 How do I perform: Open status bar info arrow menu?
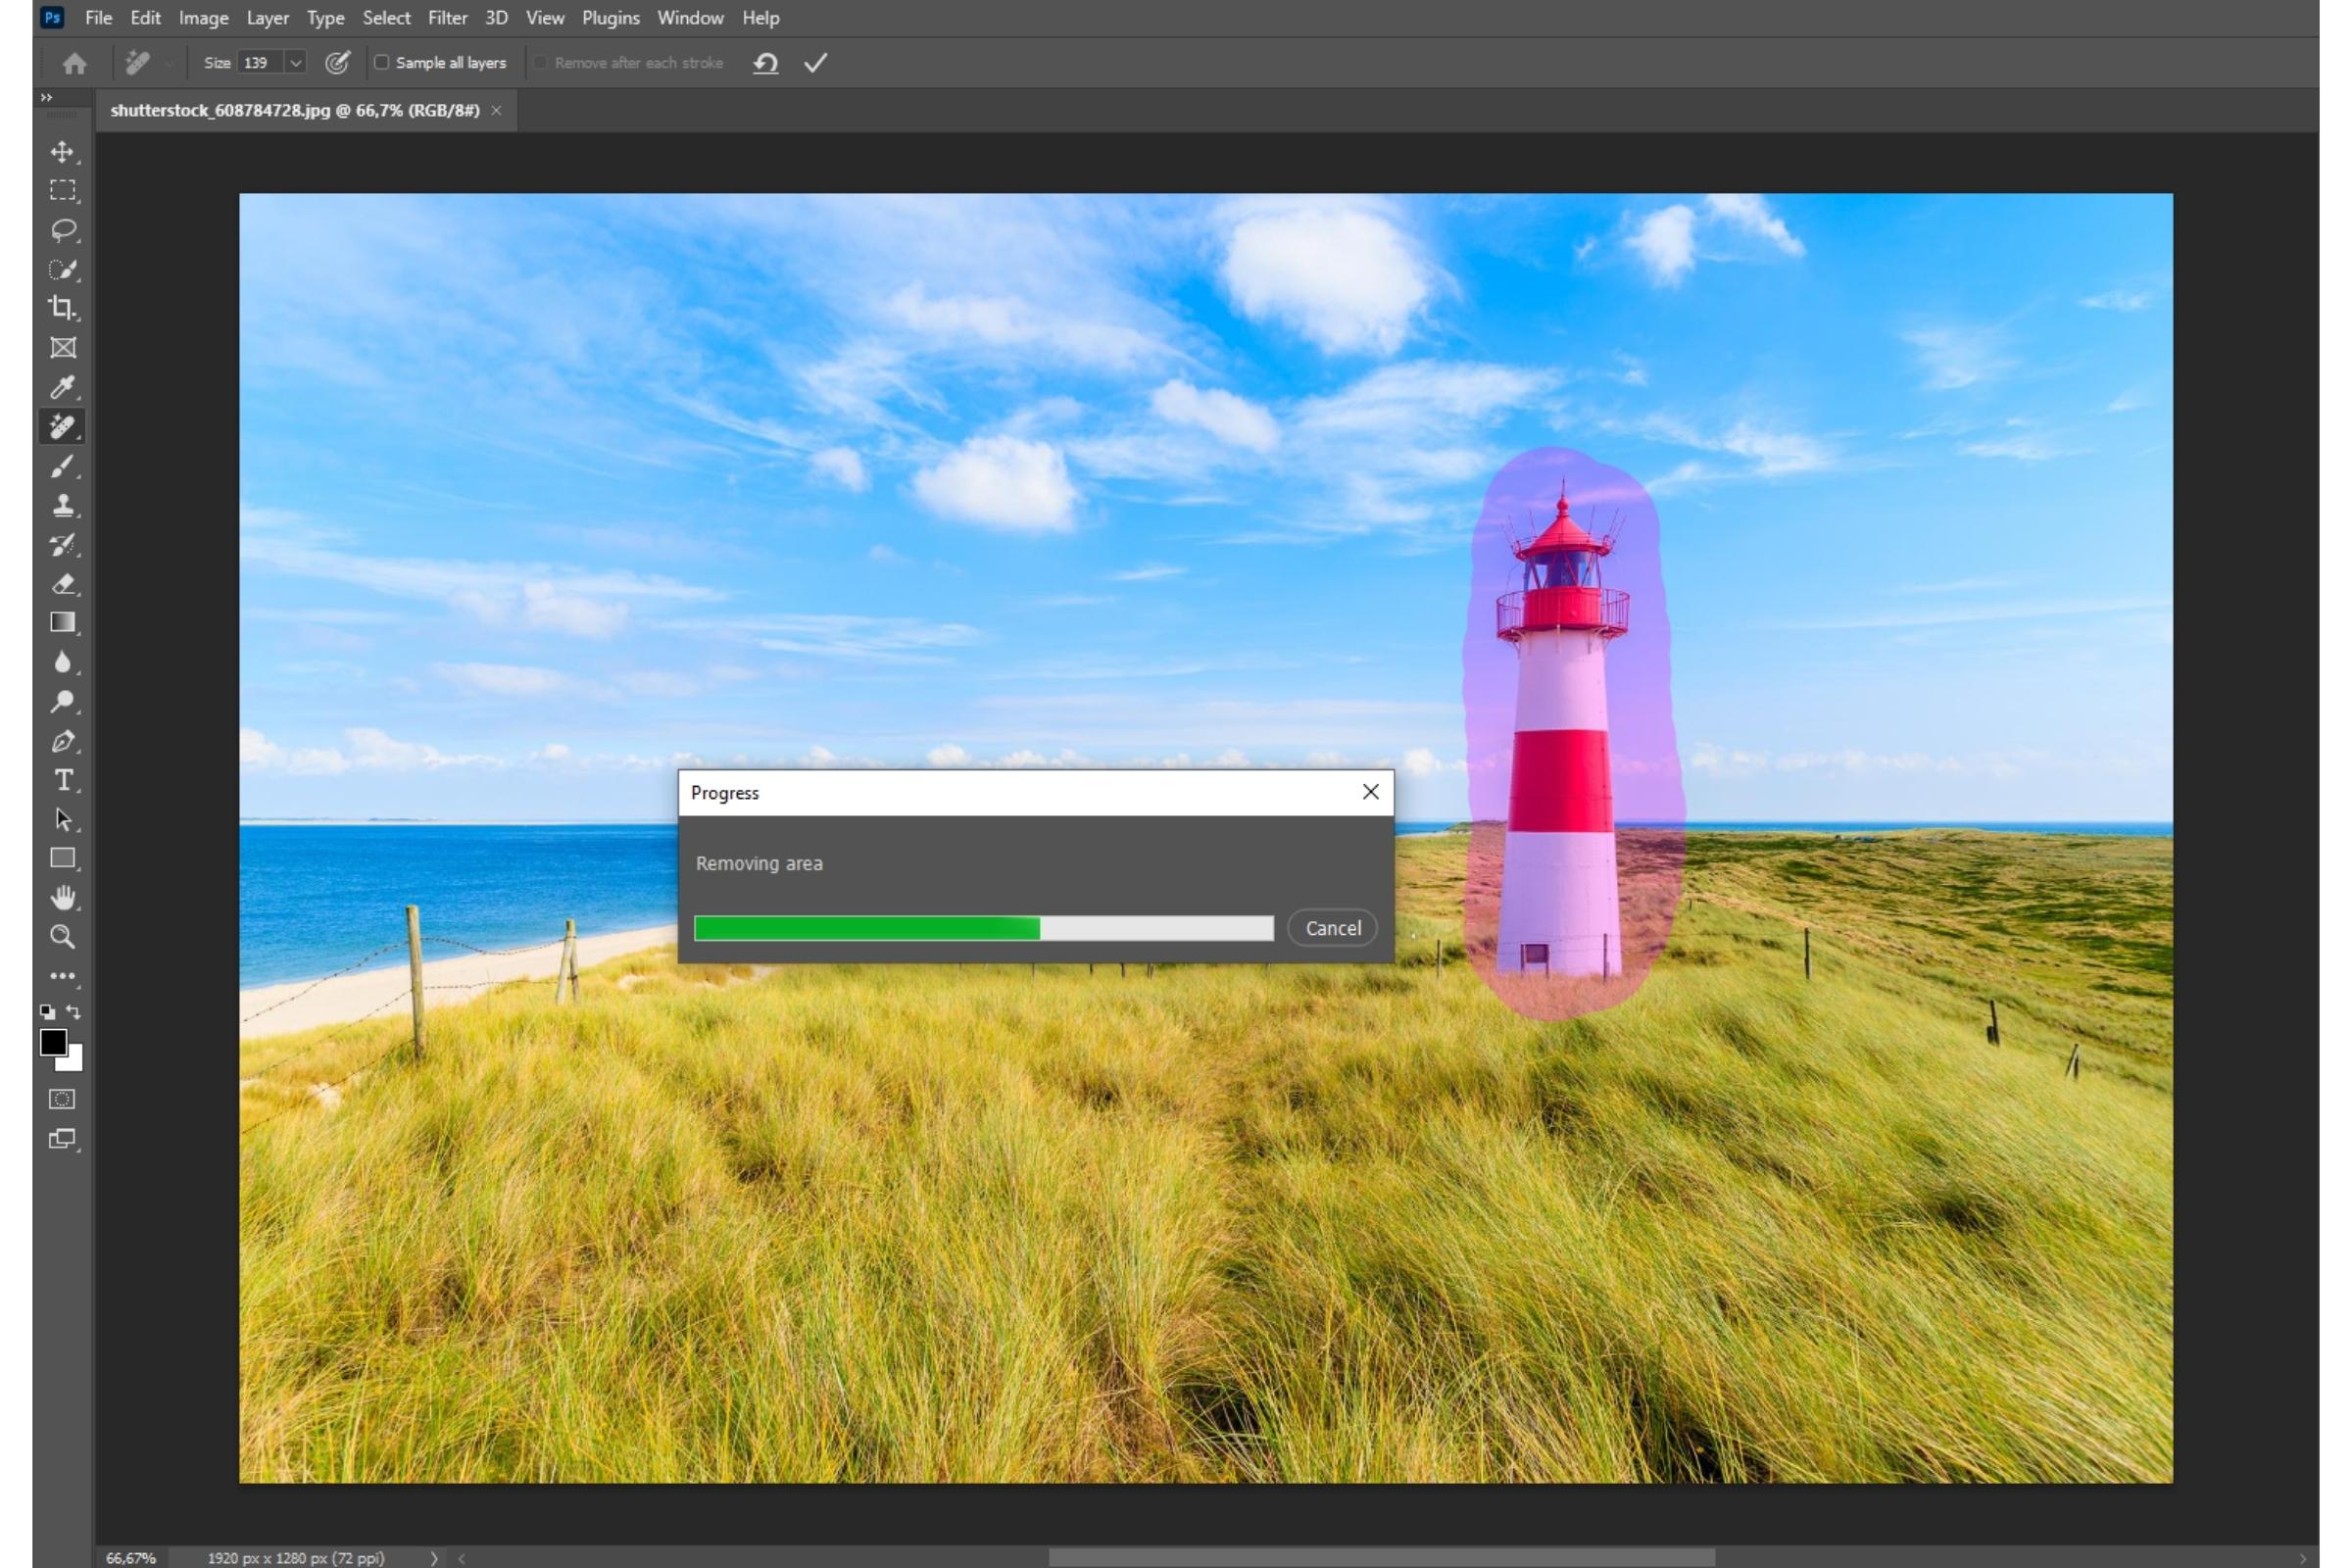[x=433, y=1557]
